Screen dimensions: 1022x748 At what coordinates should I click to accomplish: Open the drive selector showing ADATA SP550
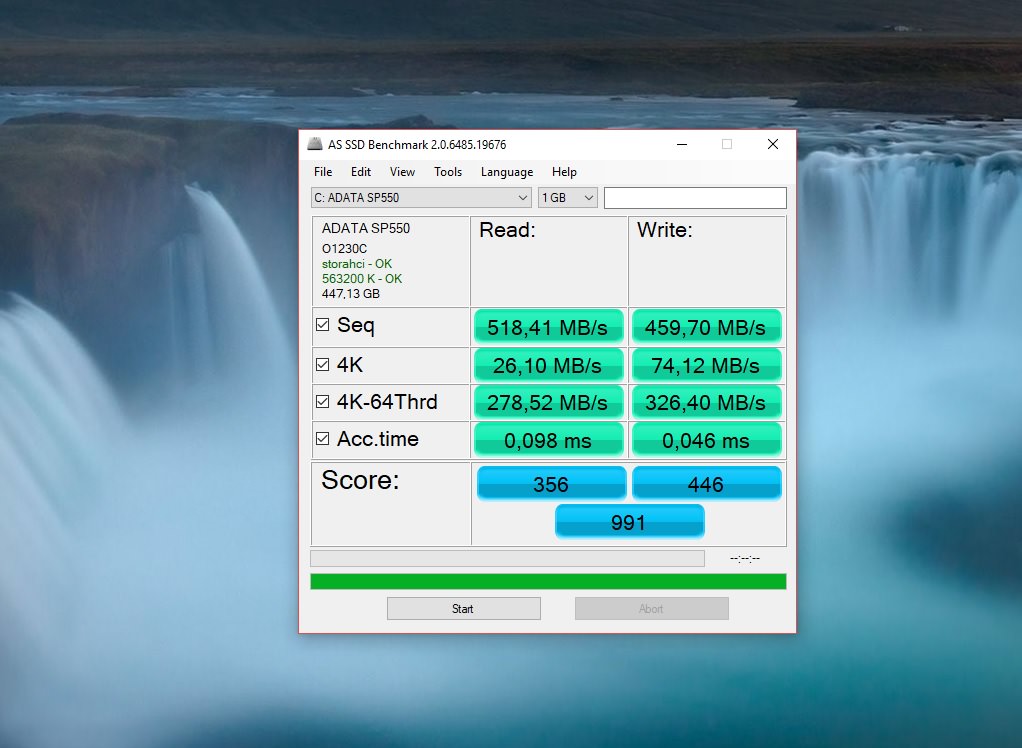[x=421, y=198]
